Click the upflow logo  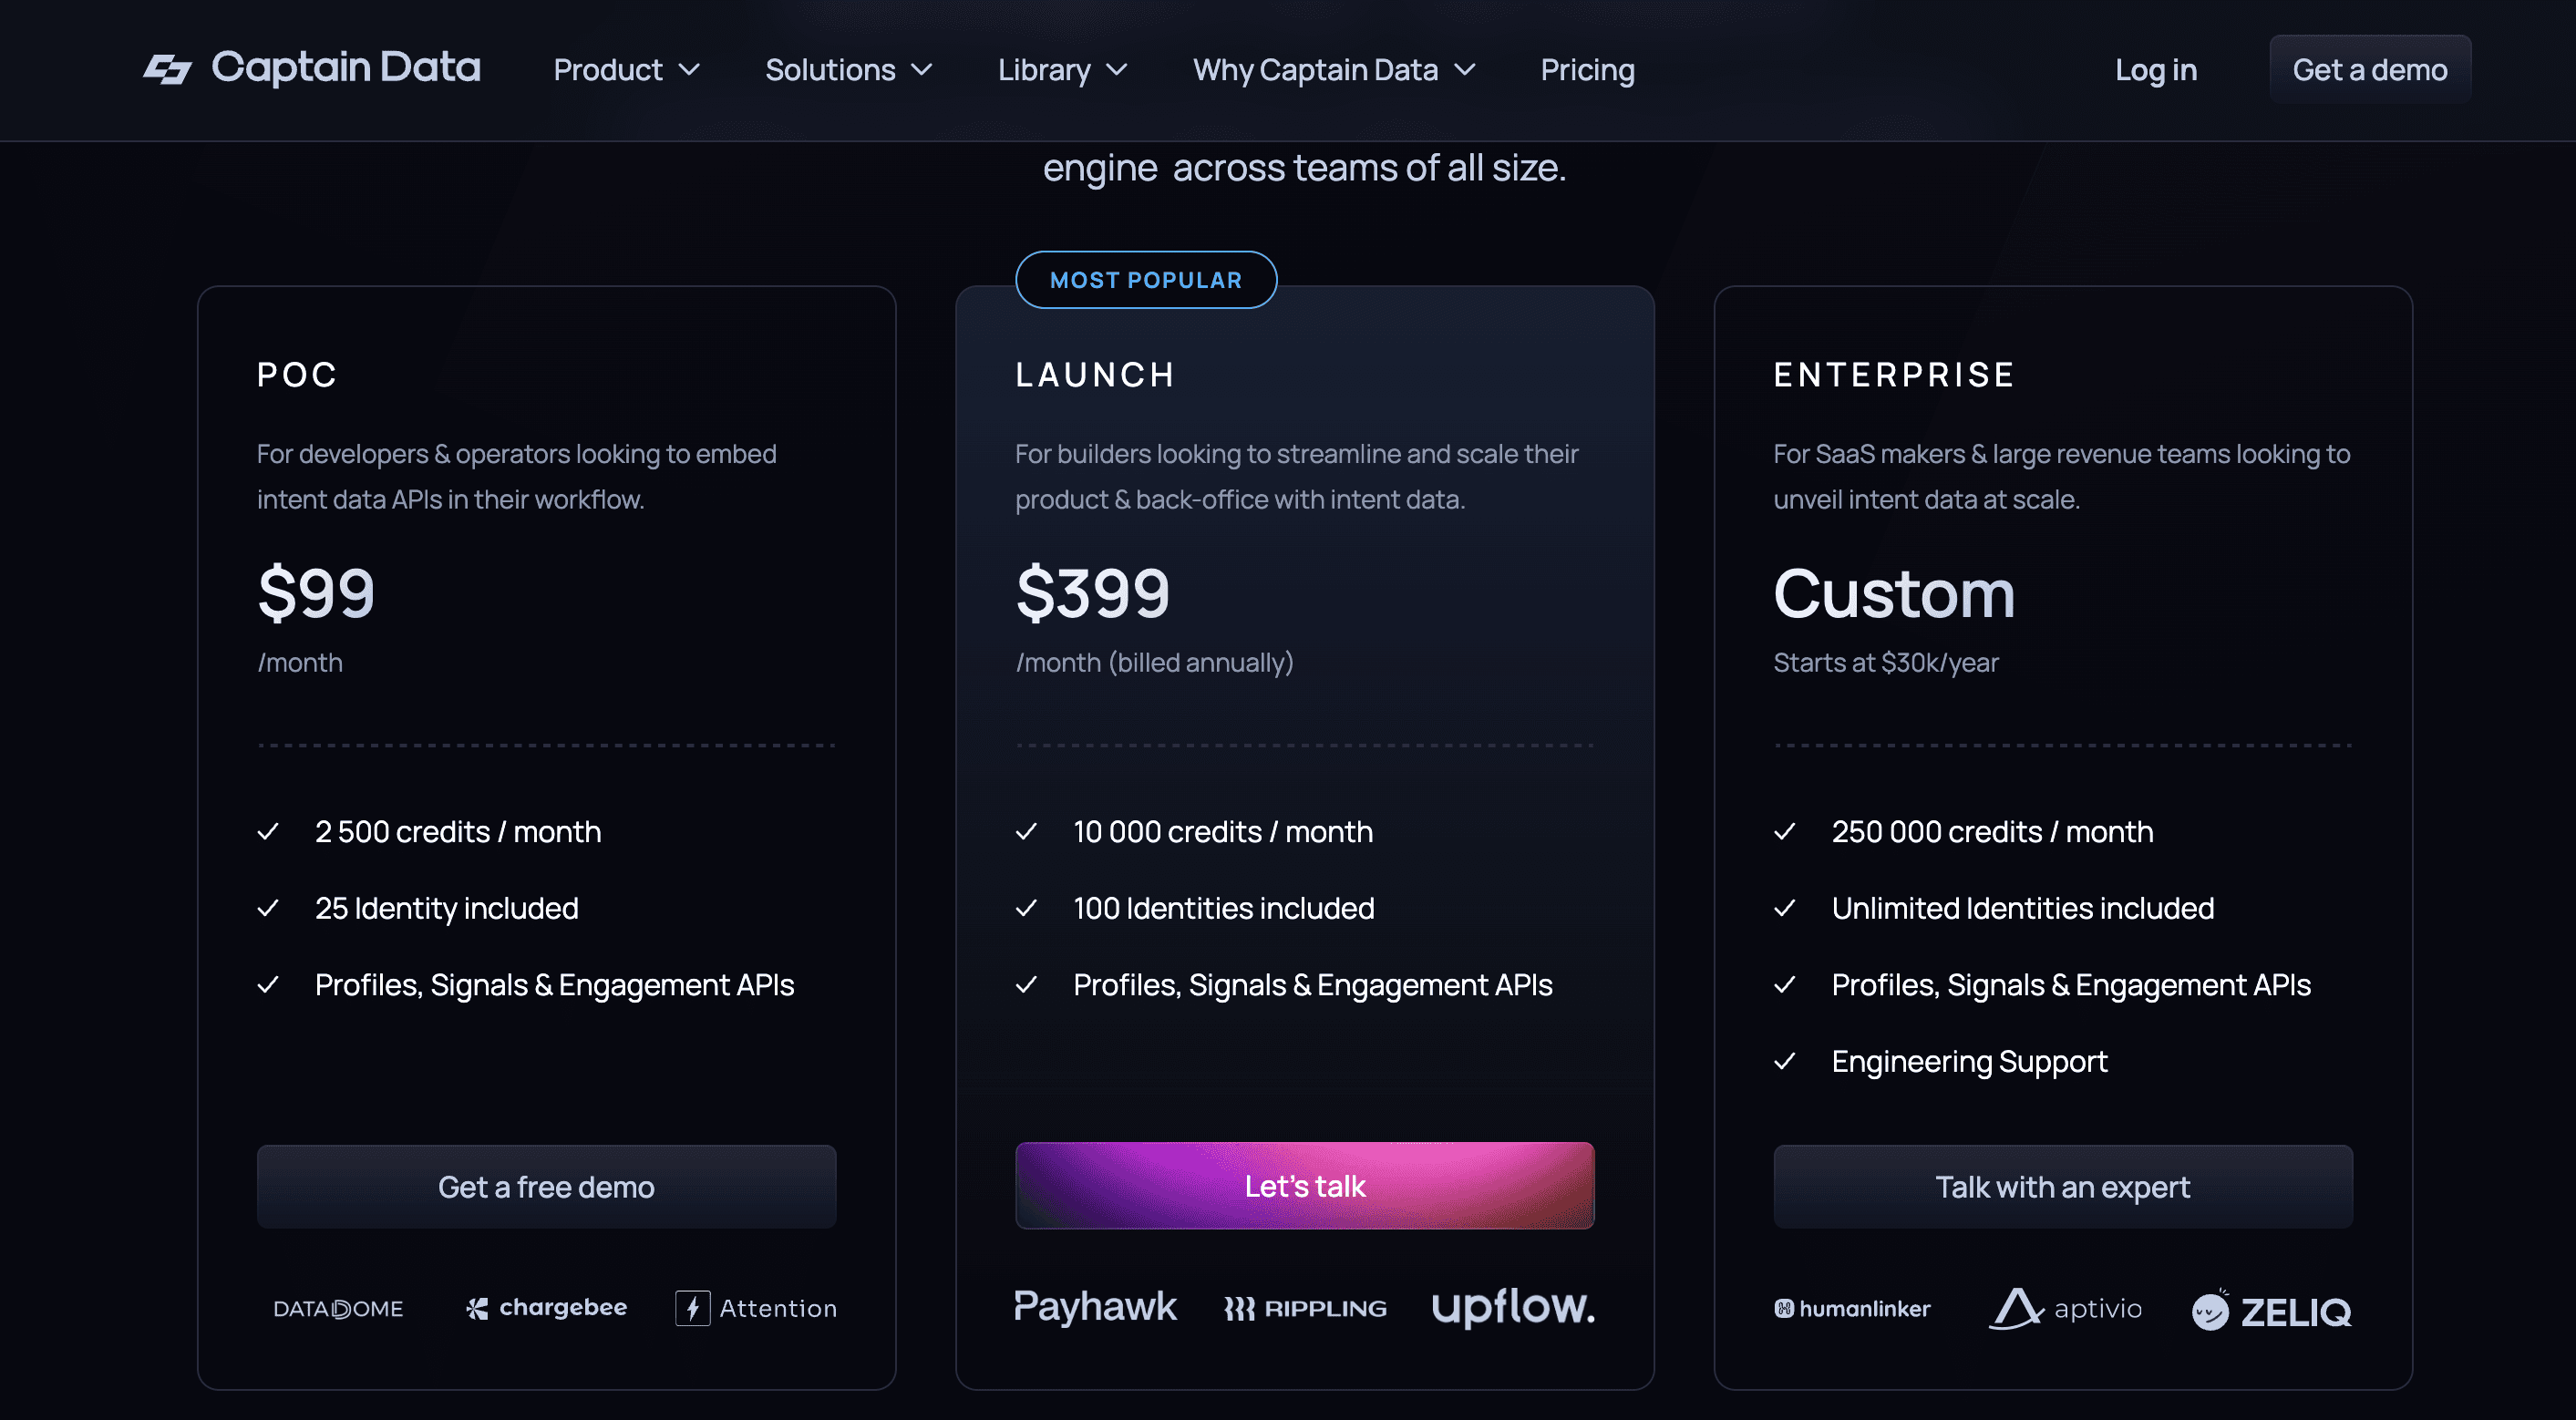[x=1513, y=1307]
